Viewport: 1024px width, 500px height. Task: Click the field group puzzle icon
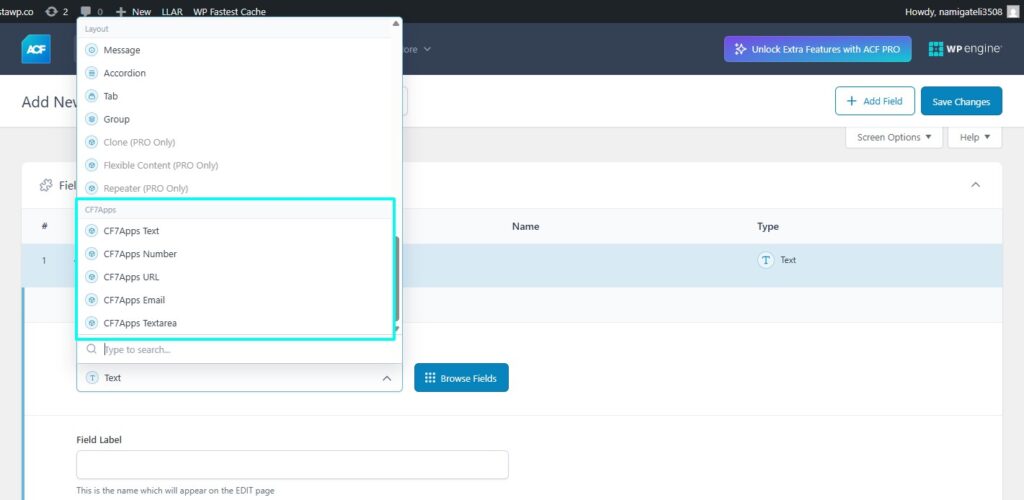click(x=45, y=185)
